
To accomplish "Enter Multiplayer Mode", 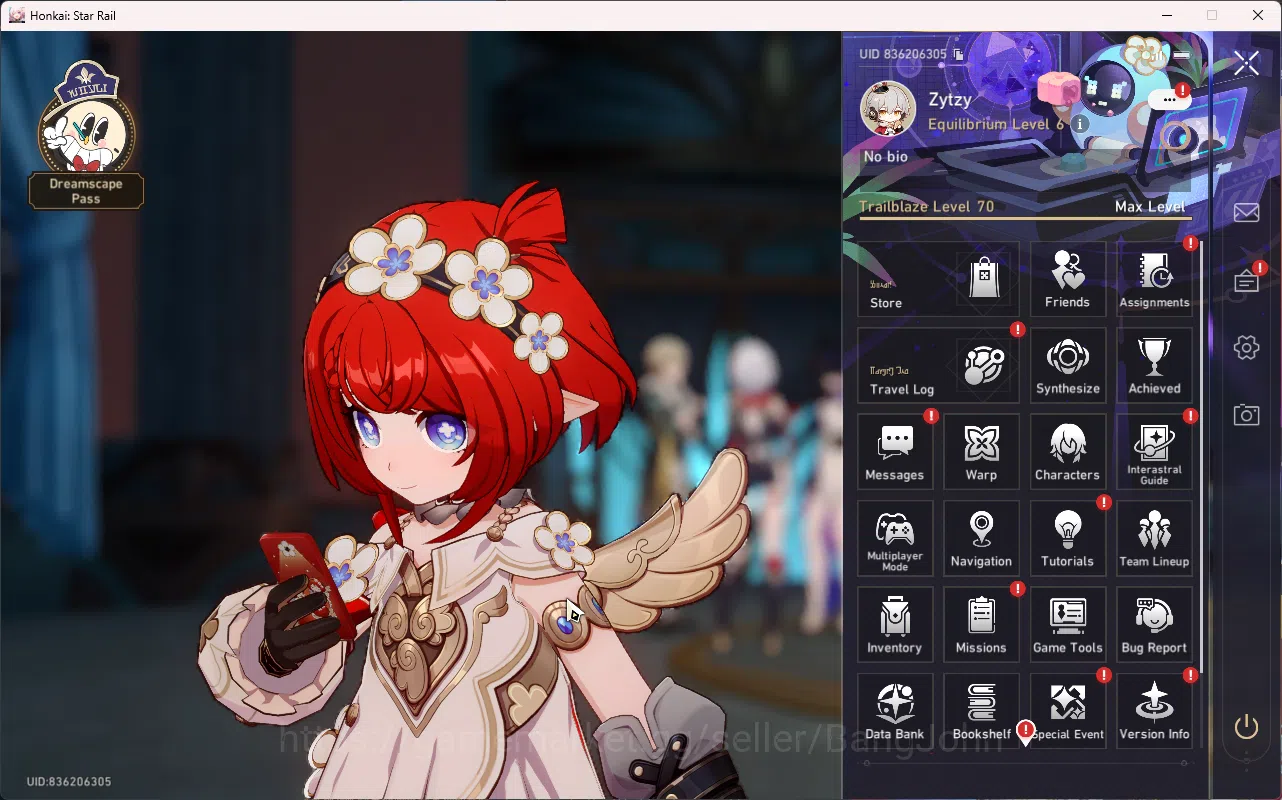I will (895, 538).
